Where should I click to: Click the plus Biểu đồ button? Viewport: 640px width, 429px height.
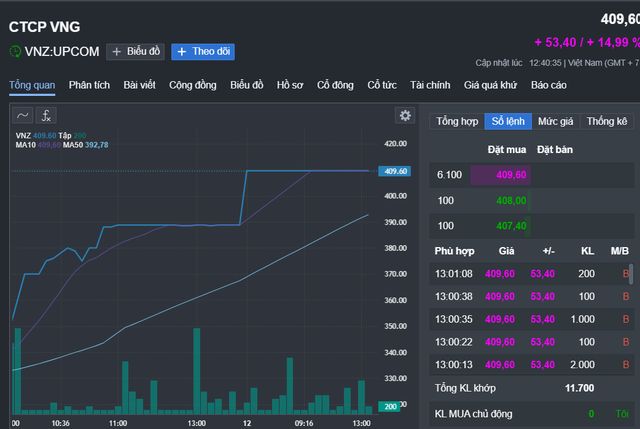(x=134, y=51)
